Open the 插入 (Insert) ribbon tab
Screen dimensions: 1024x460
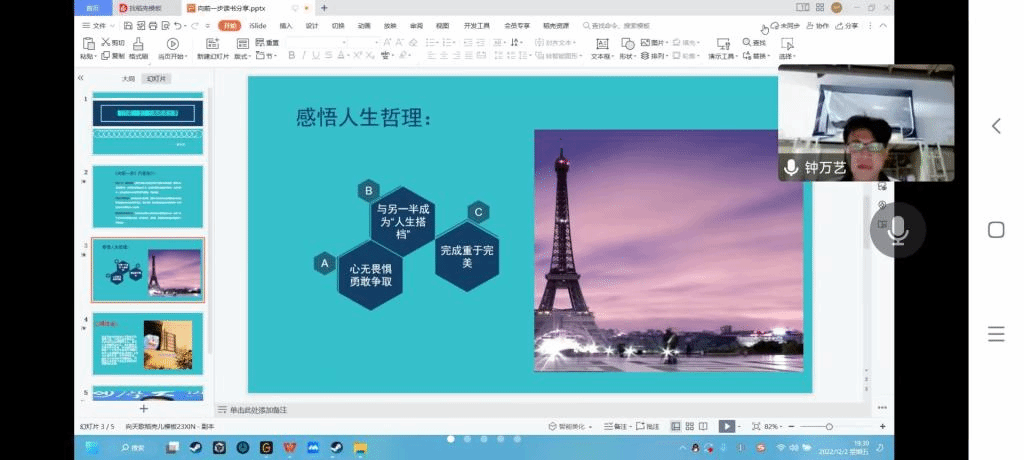(x=286, y=25)
